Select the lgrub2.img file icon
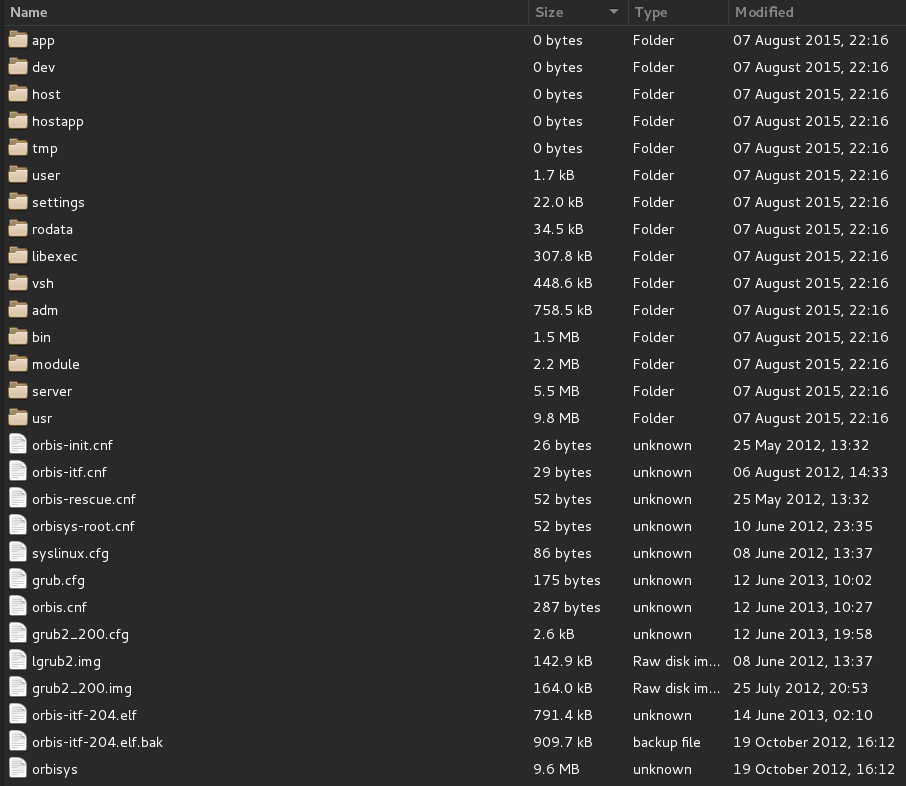Viewport: 906px width, 786px height. (18, 661)
